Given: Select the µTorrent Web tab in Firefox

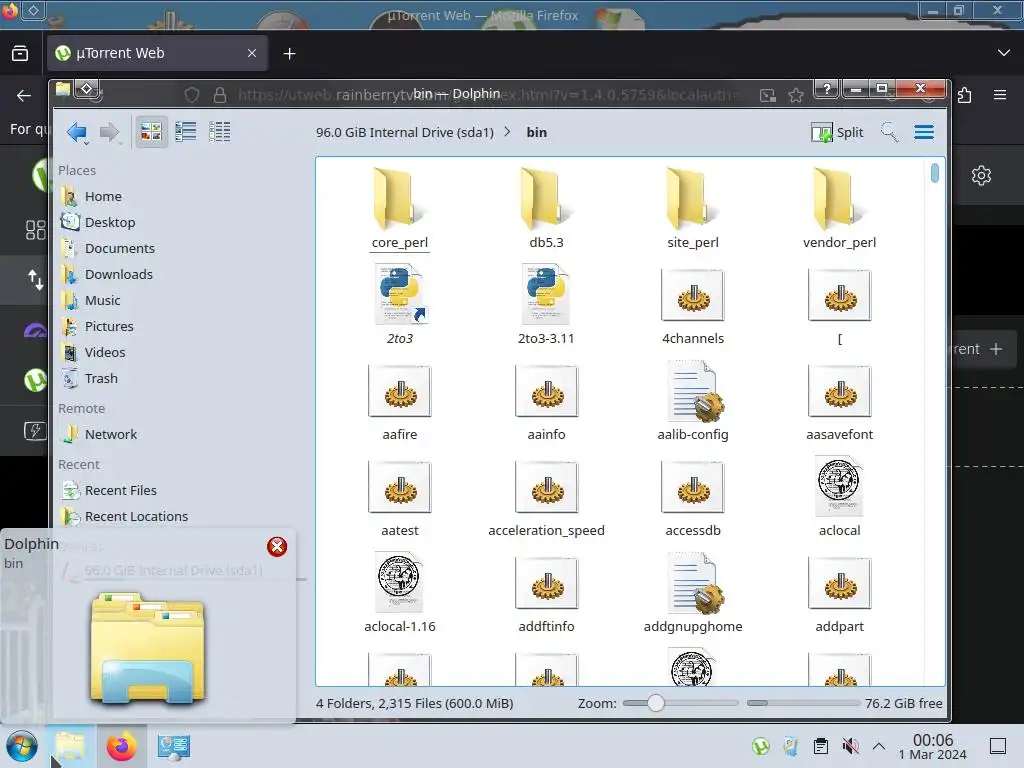Looking at the screenshot, I should coord(157,54).
